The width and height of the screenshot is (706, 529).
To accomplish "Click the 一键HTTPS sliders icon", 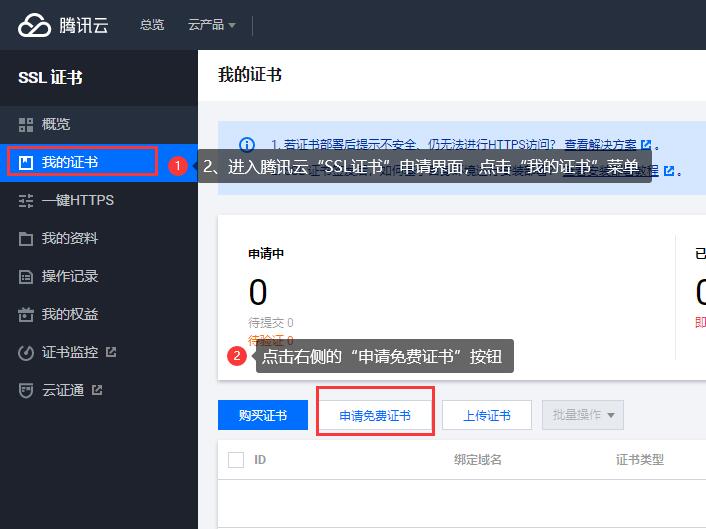I will (x=26, y=201).
